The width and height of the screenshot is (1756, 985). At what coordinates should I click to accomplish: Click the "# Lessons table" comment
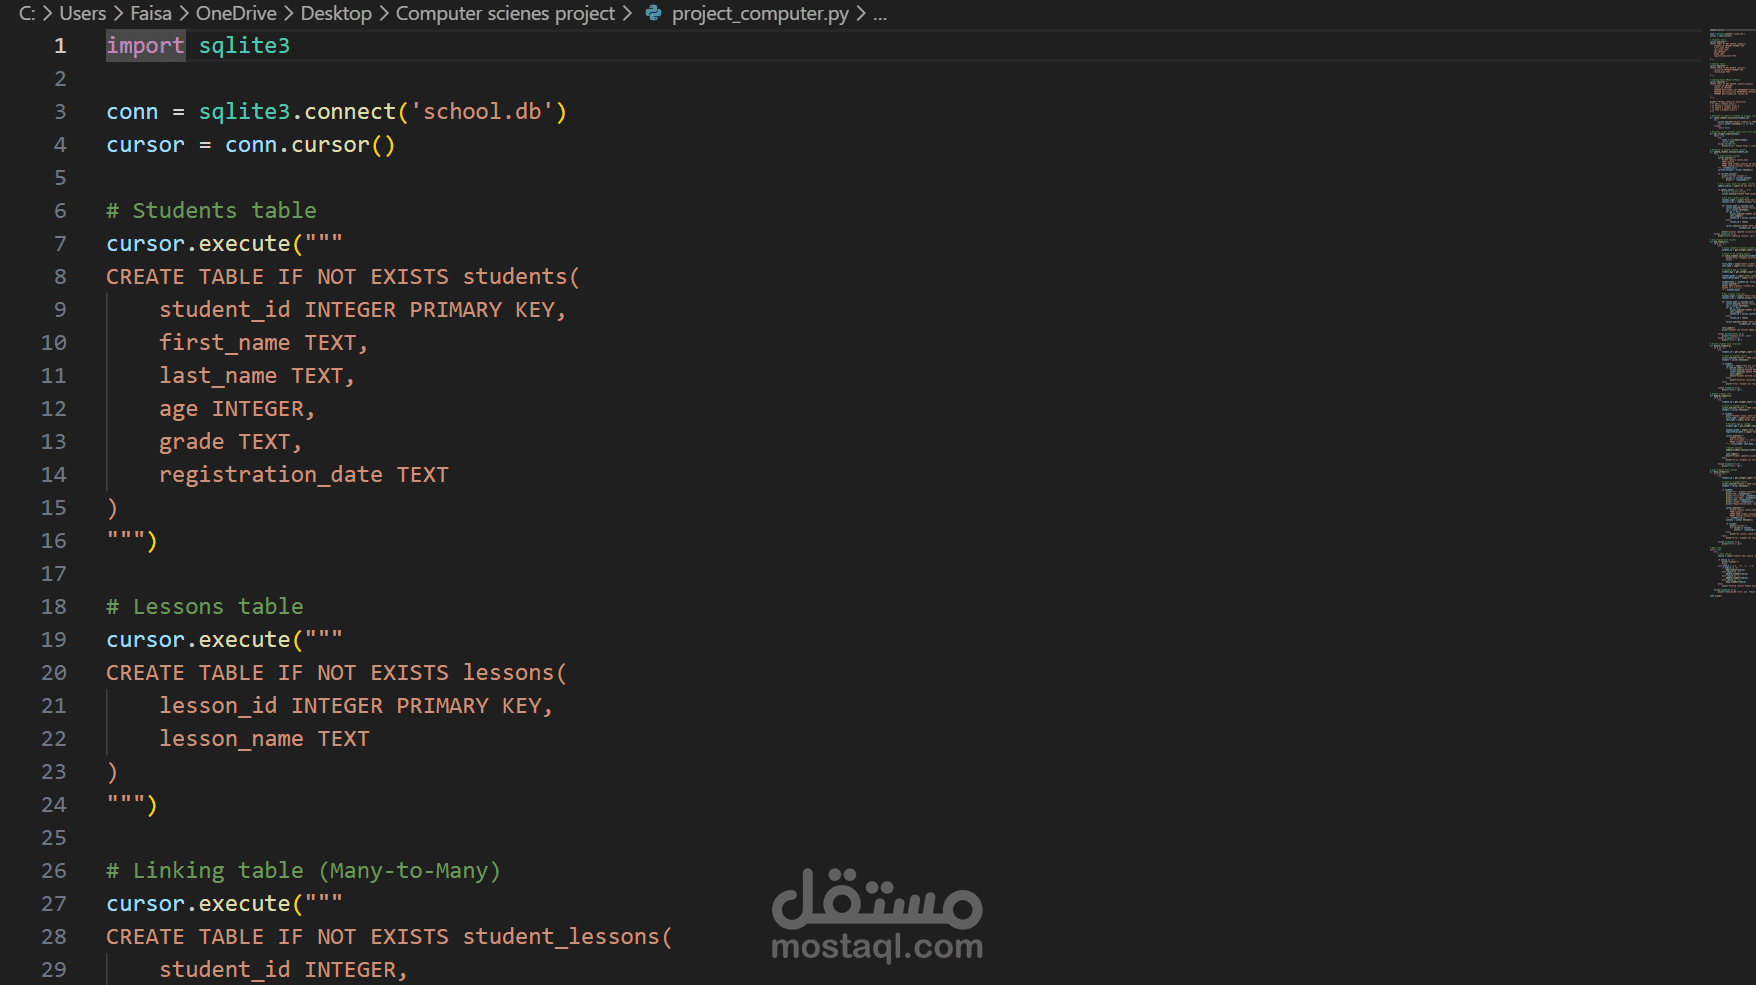click(x=204, y=606)
